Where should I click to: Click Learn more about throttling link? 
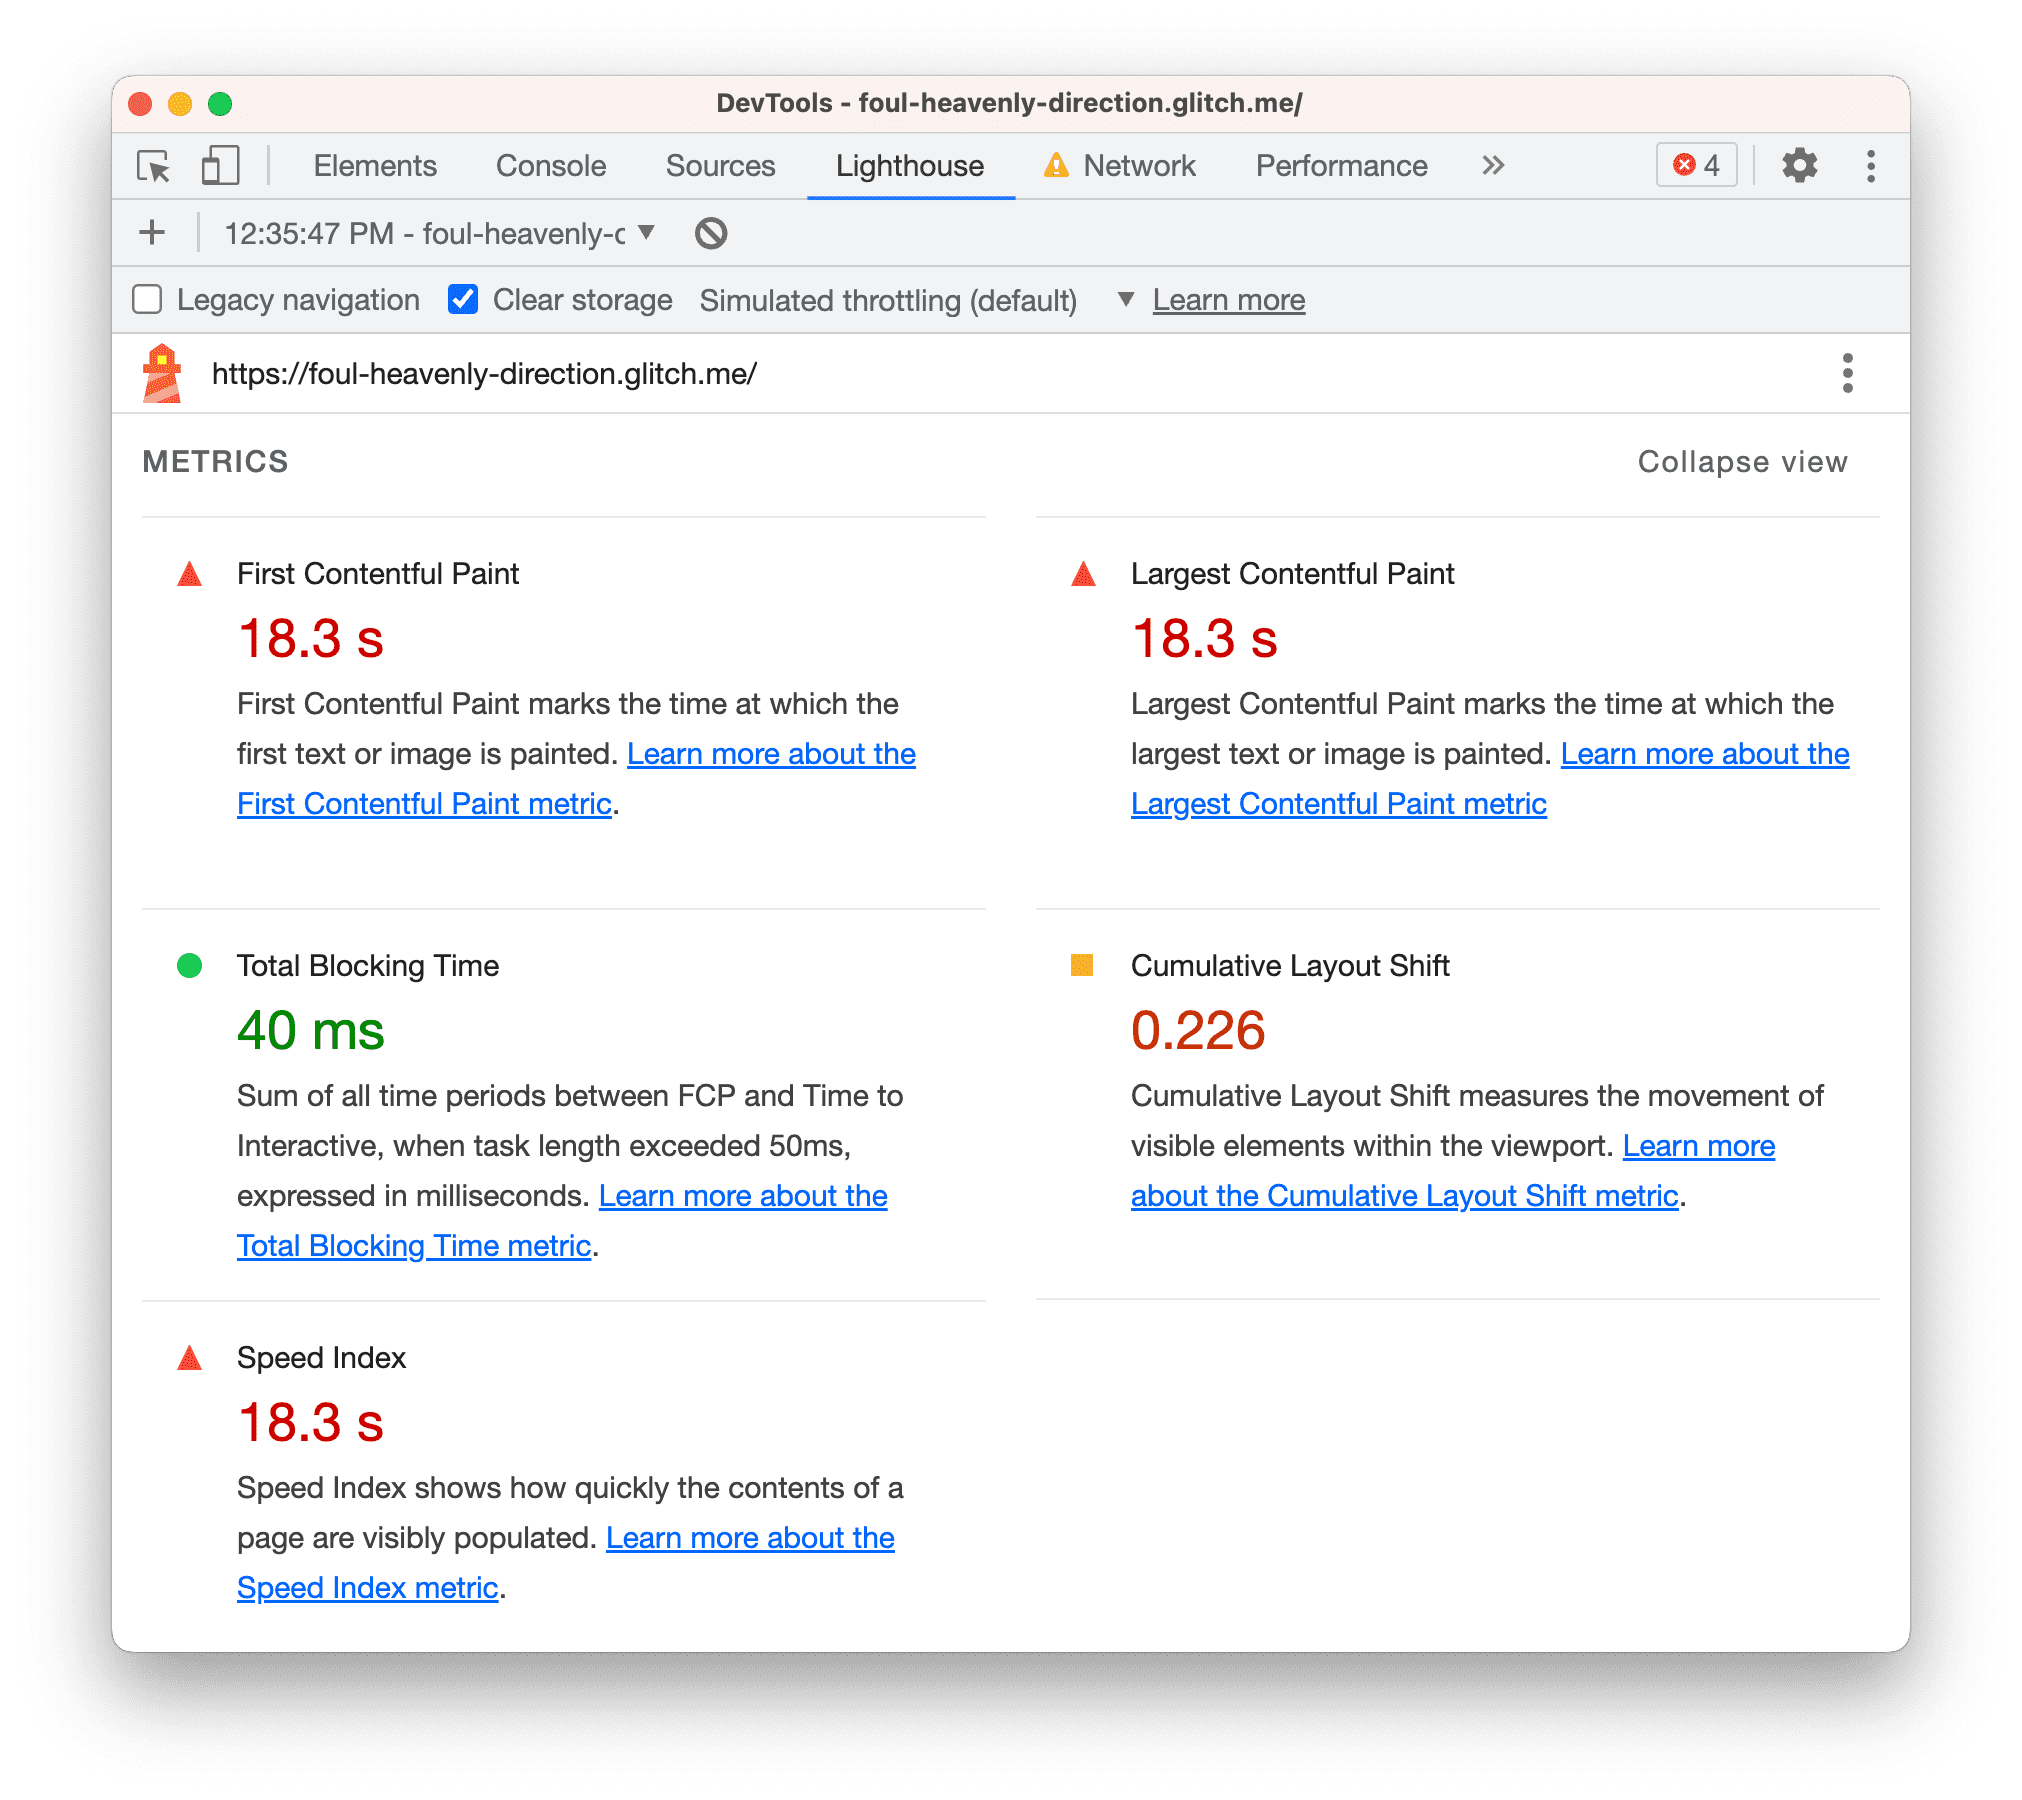[1230, 299]
